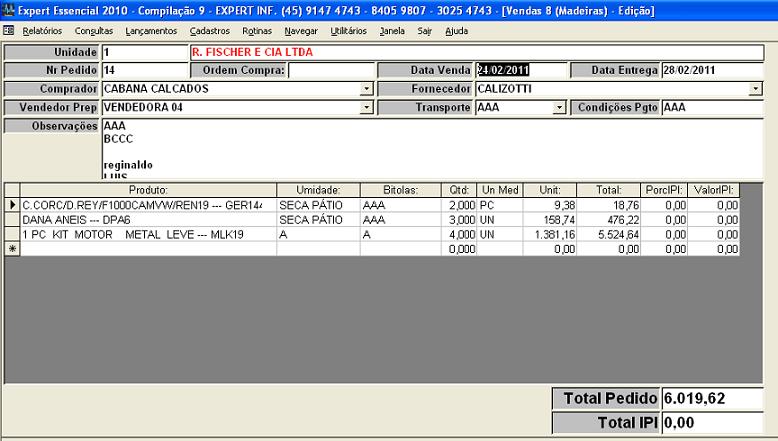Click the Produto column header
Image resolution: width=778 pixels, height=441 pixels.
(x=148, y=189)
